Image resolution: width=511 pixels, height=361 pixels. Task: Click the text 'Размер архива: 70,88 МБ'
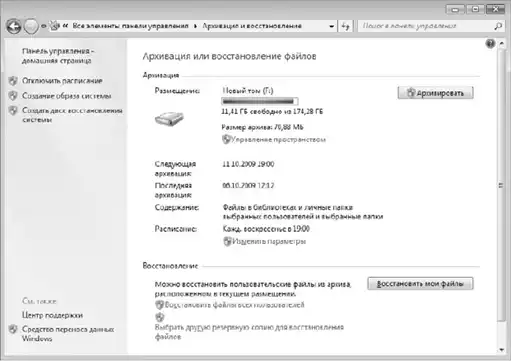[x=262, y=127]
